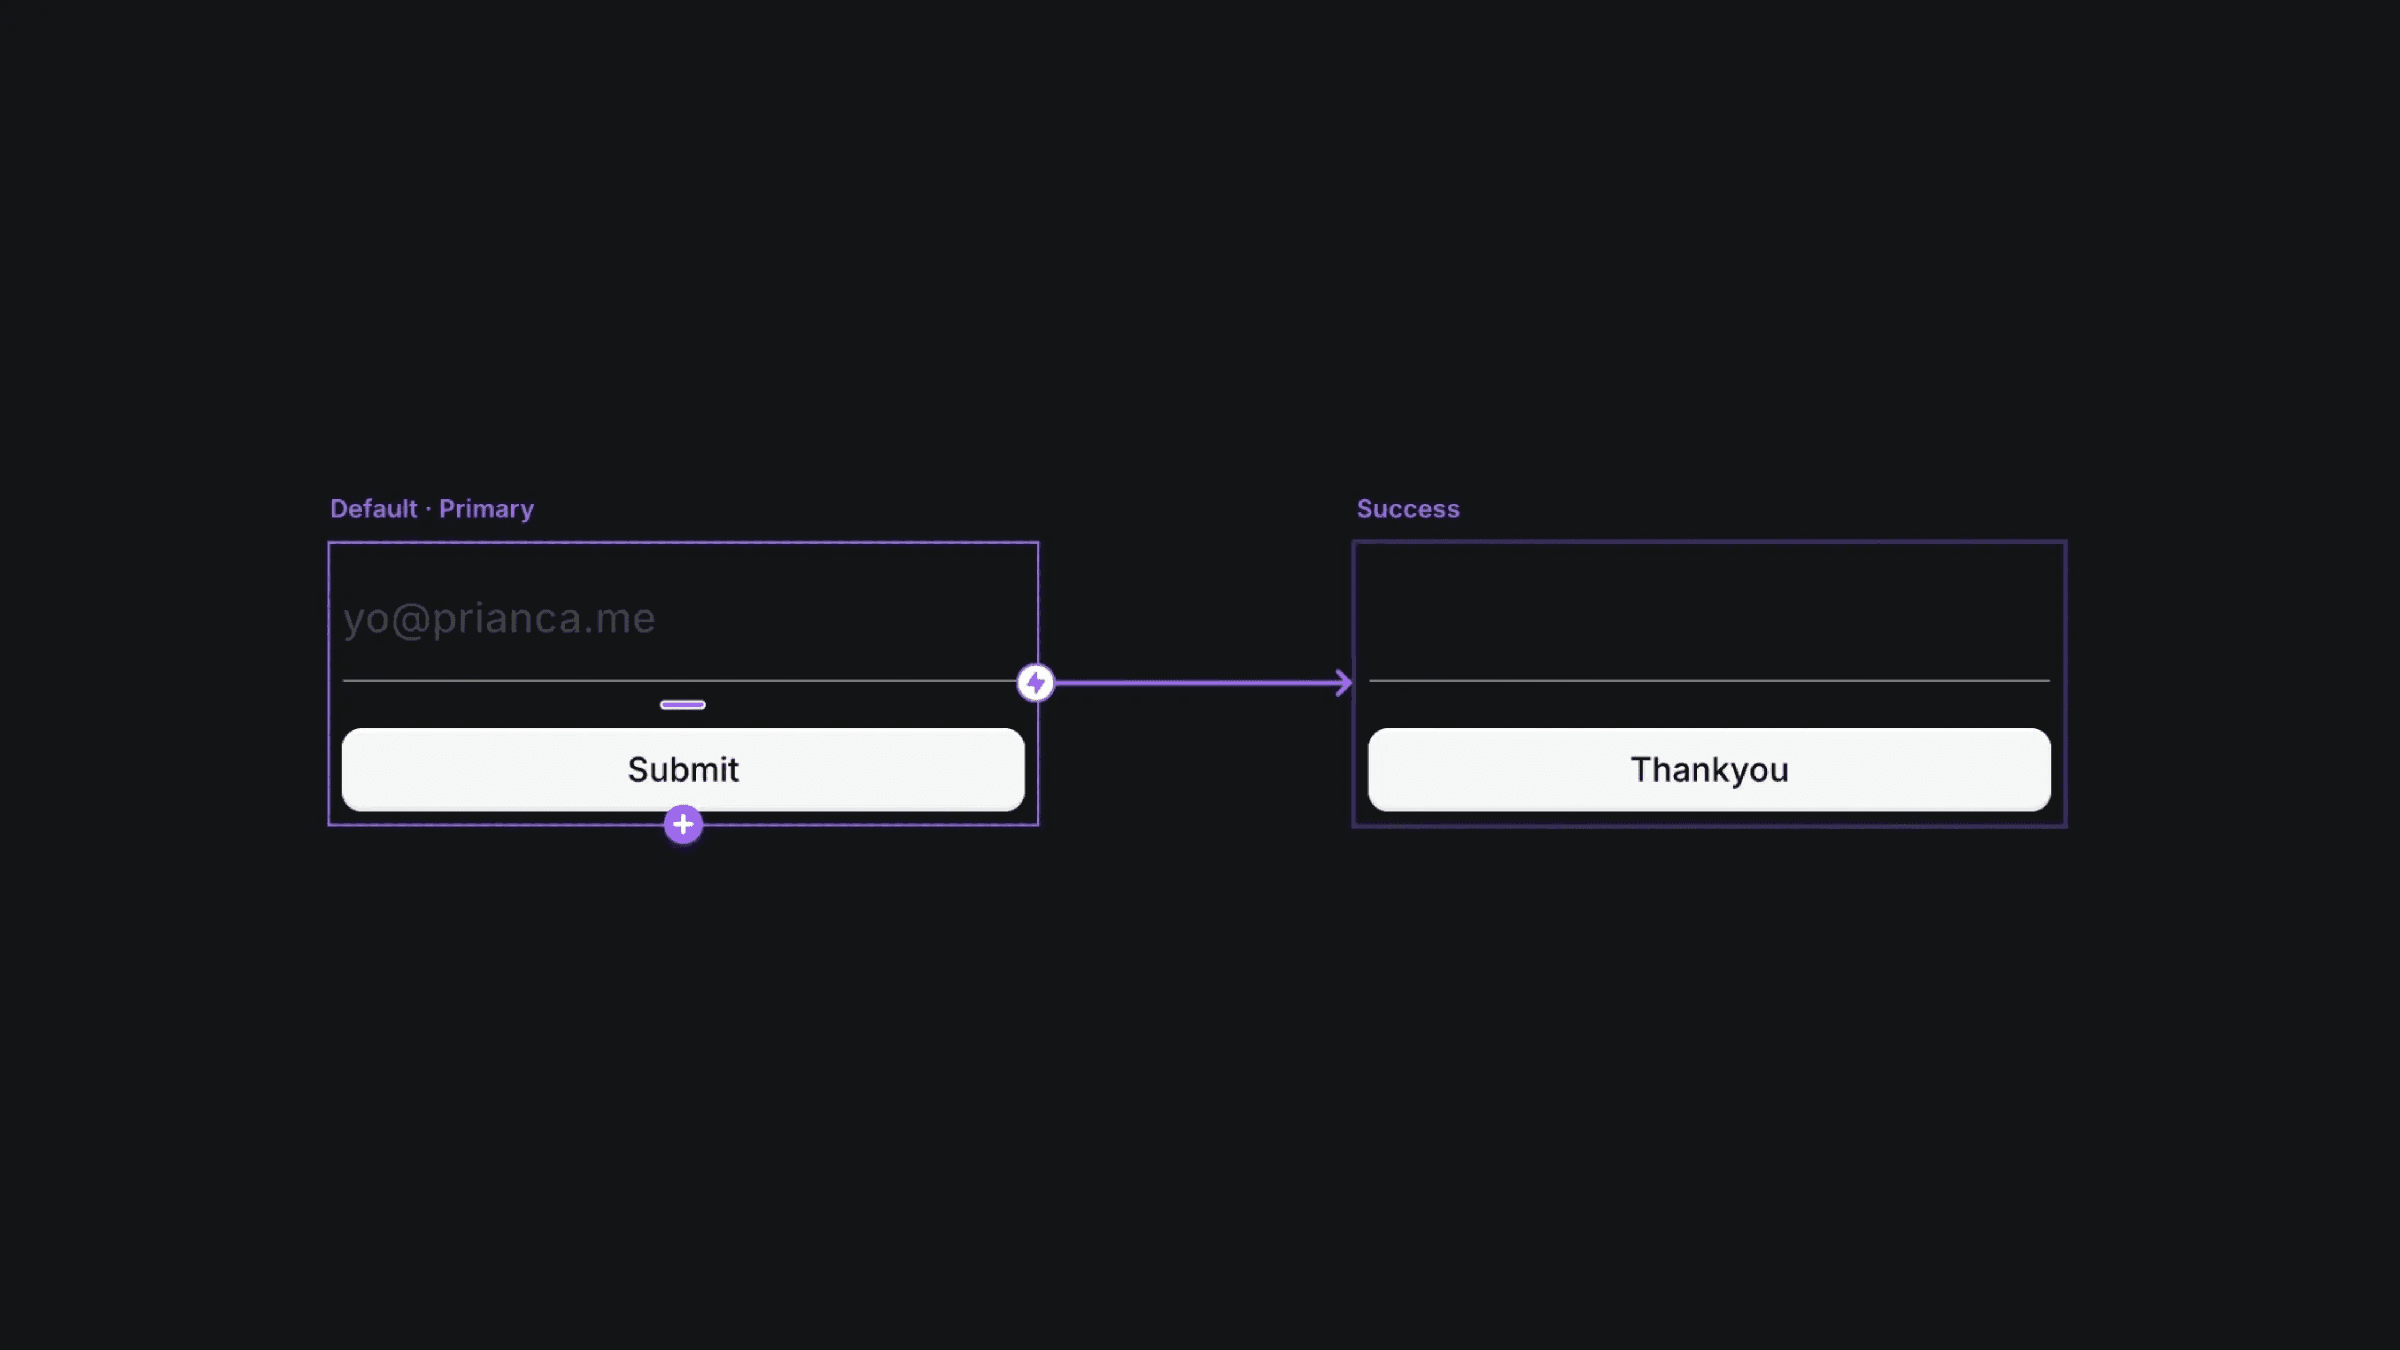
Task: Click the Submit button
Action: click(683, 769)
